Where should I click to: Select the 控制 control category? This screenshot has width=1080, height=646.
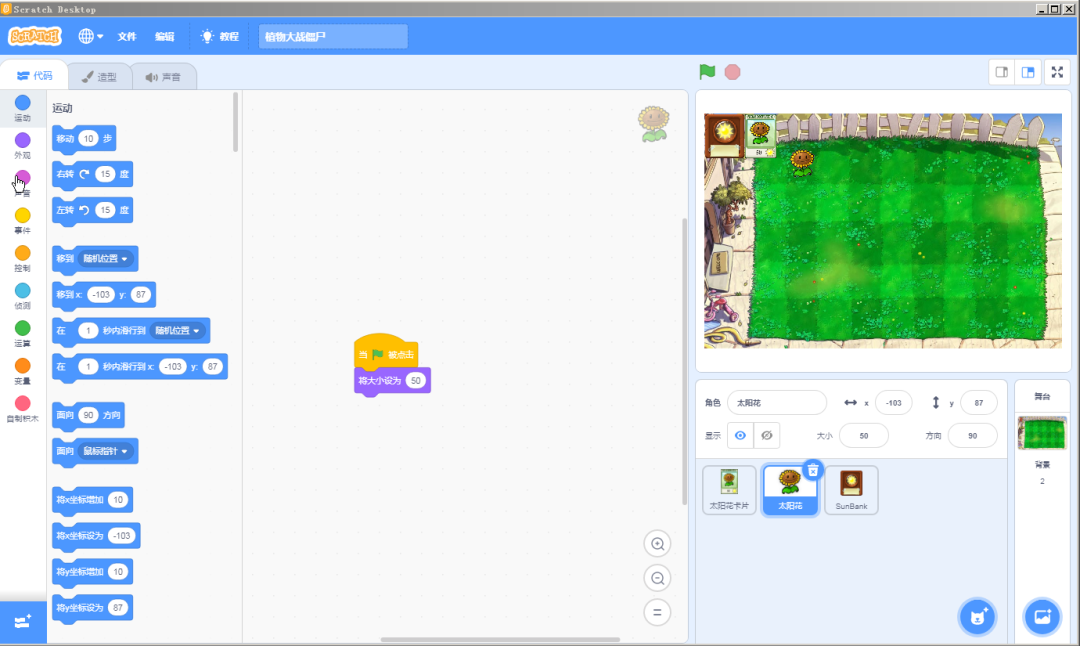(23, 259)
